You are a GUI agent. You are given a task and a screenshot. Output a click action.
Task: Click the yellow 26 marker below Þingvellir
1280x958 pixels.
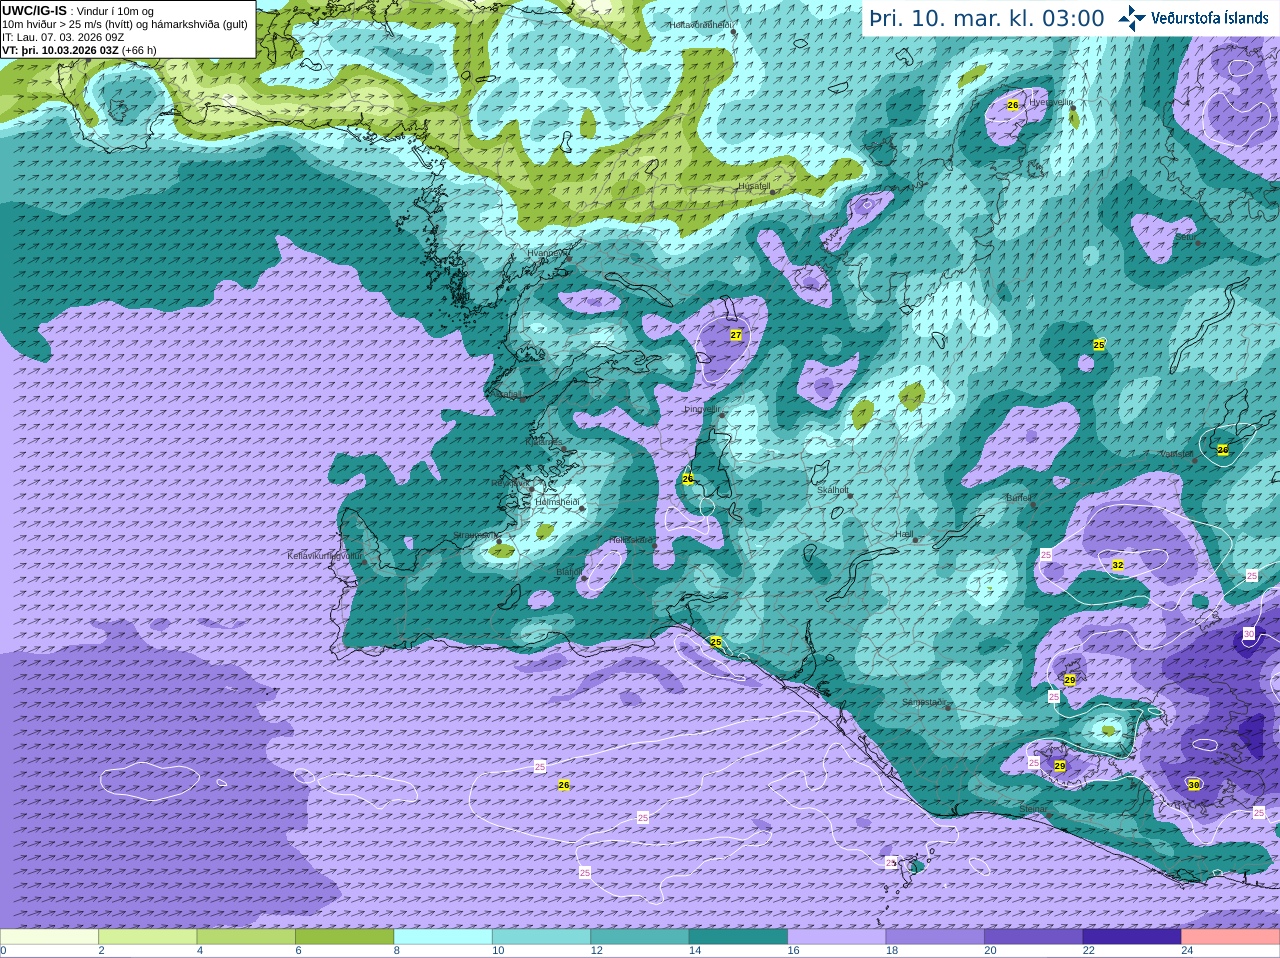688,479
